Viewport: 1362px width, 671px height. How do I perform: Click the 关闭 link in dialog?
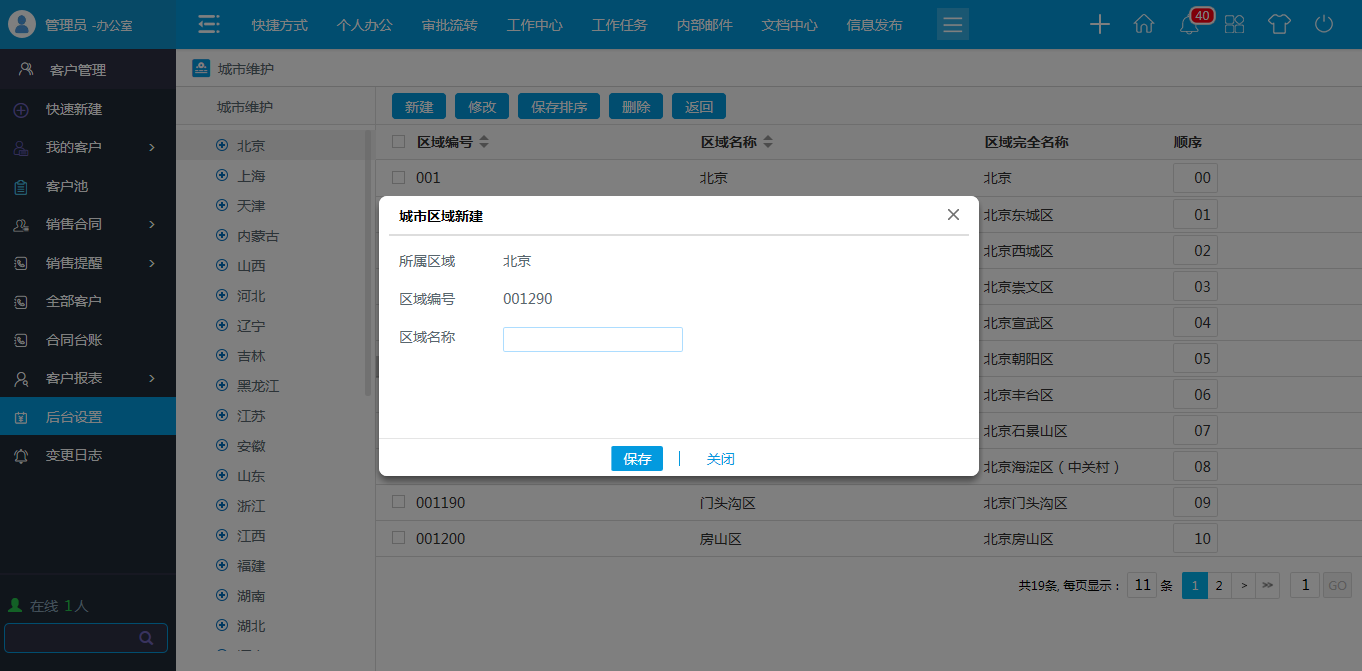tap(720, 459)
